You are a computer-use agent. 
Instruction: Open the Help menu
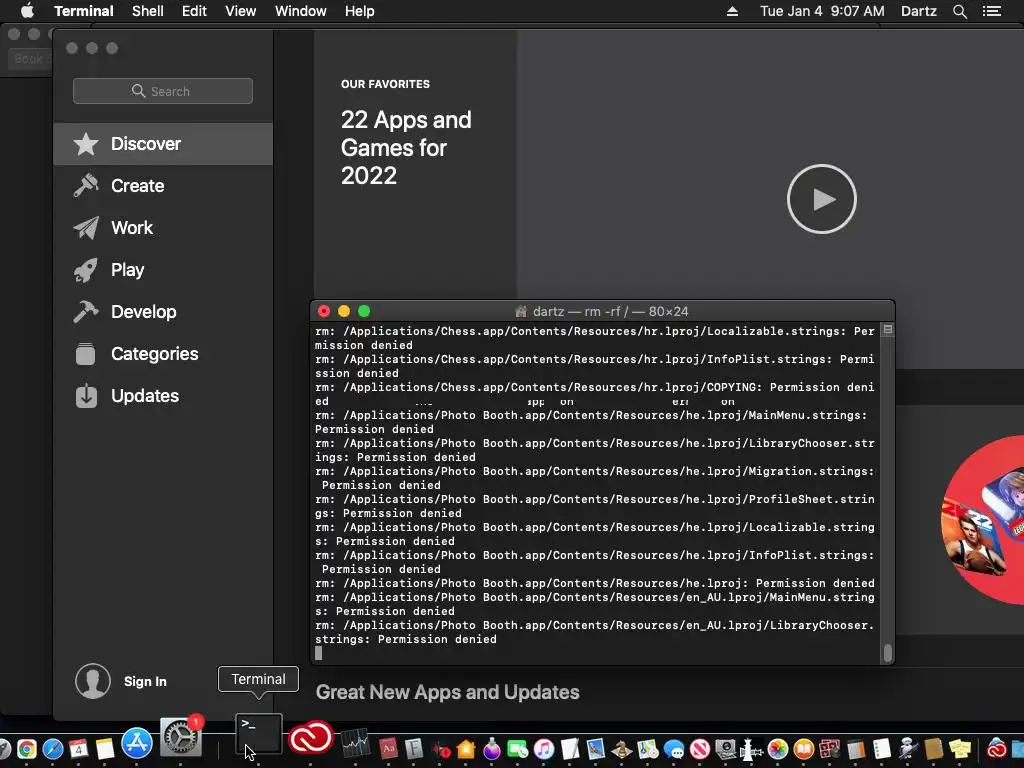(x=359, y=11)
